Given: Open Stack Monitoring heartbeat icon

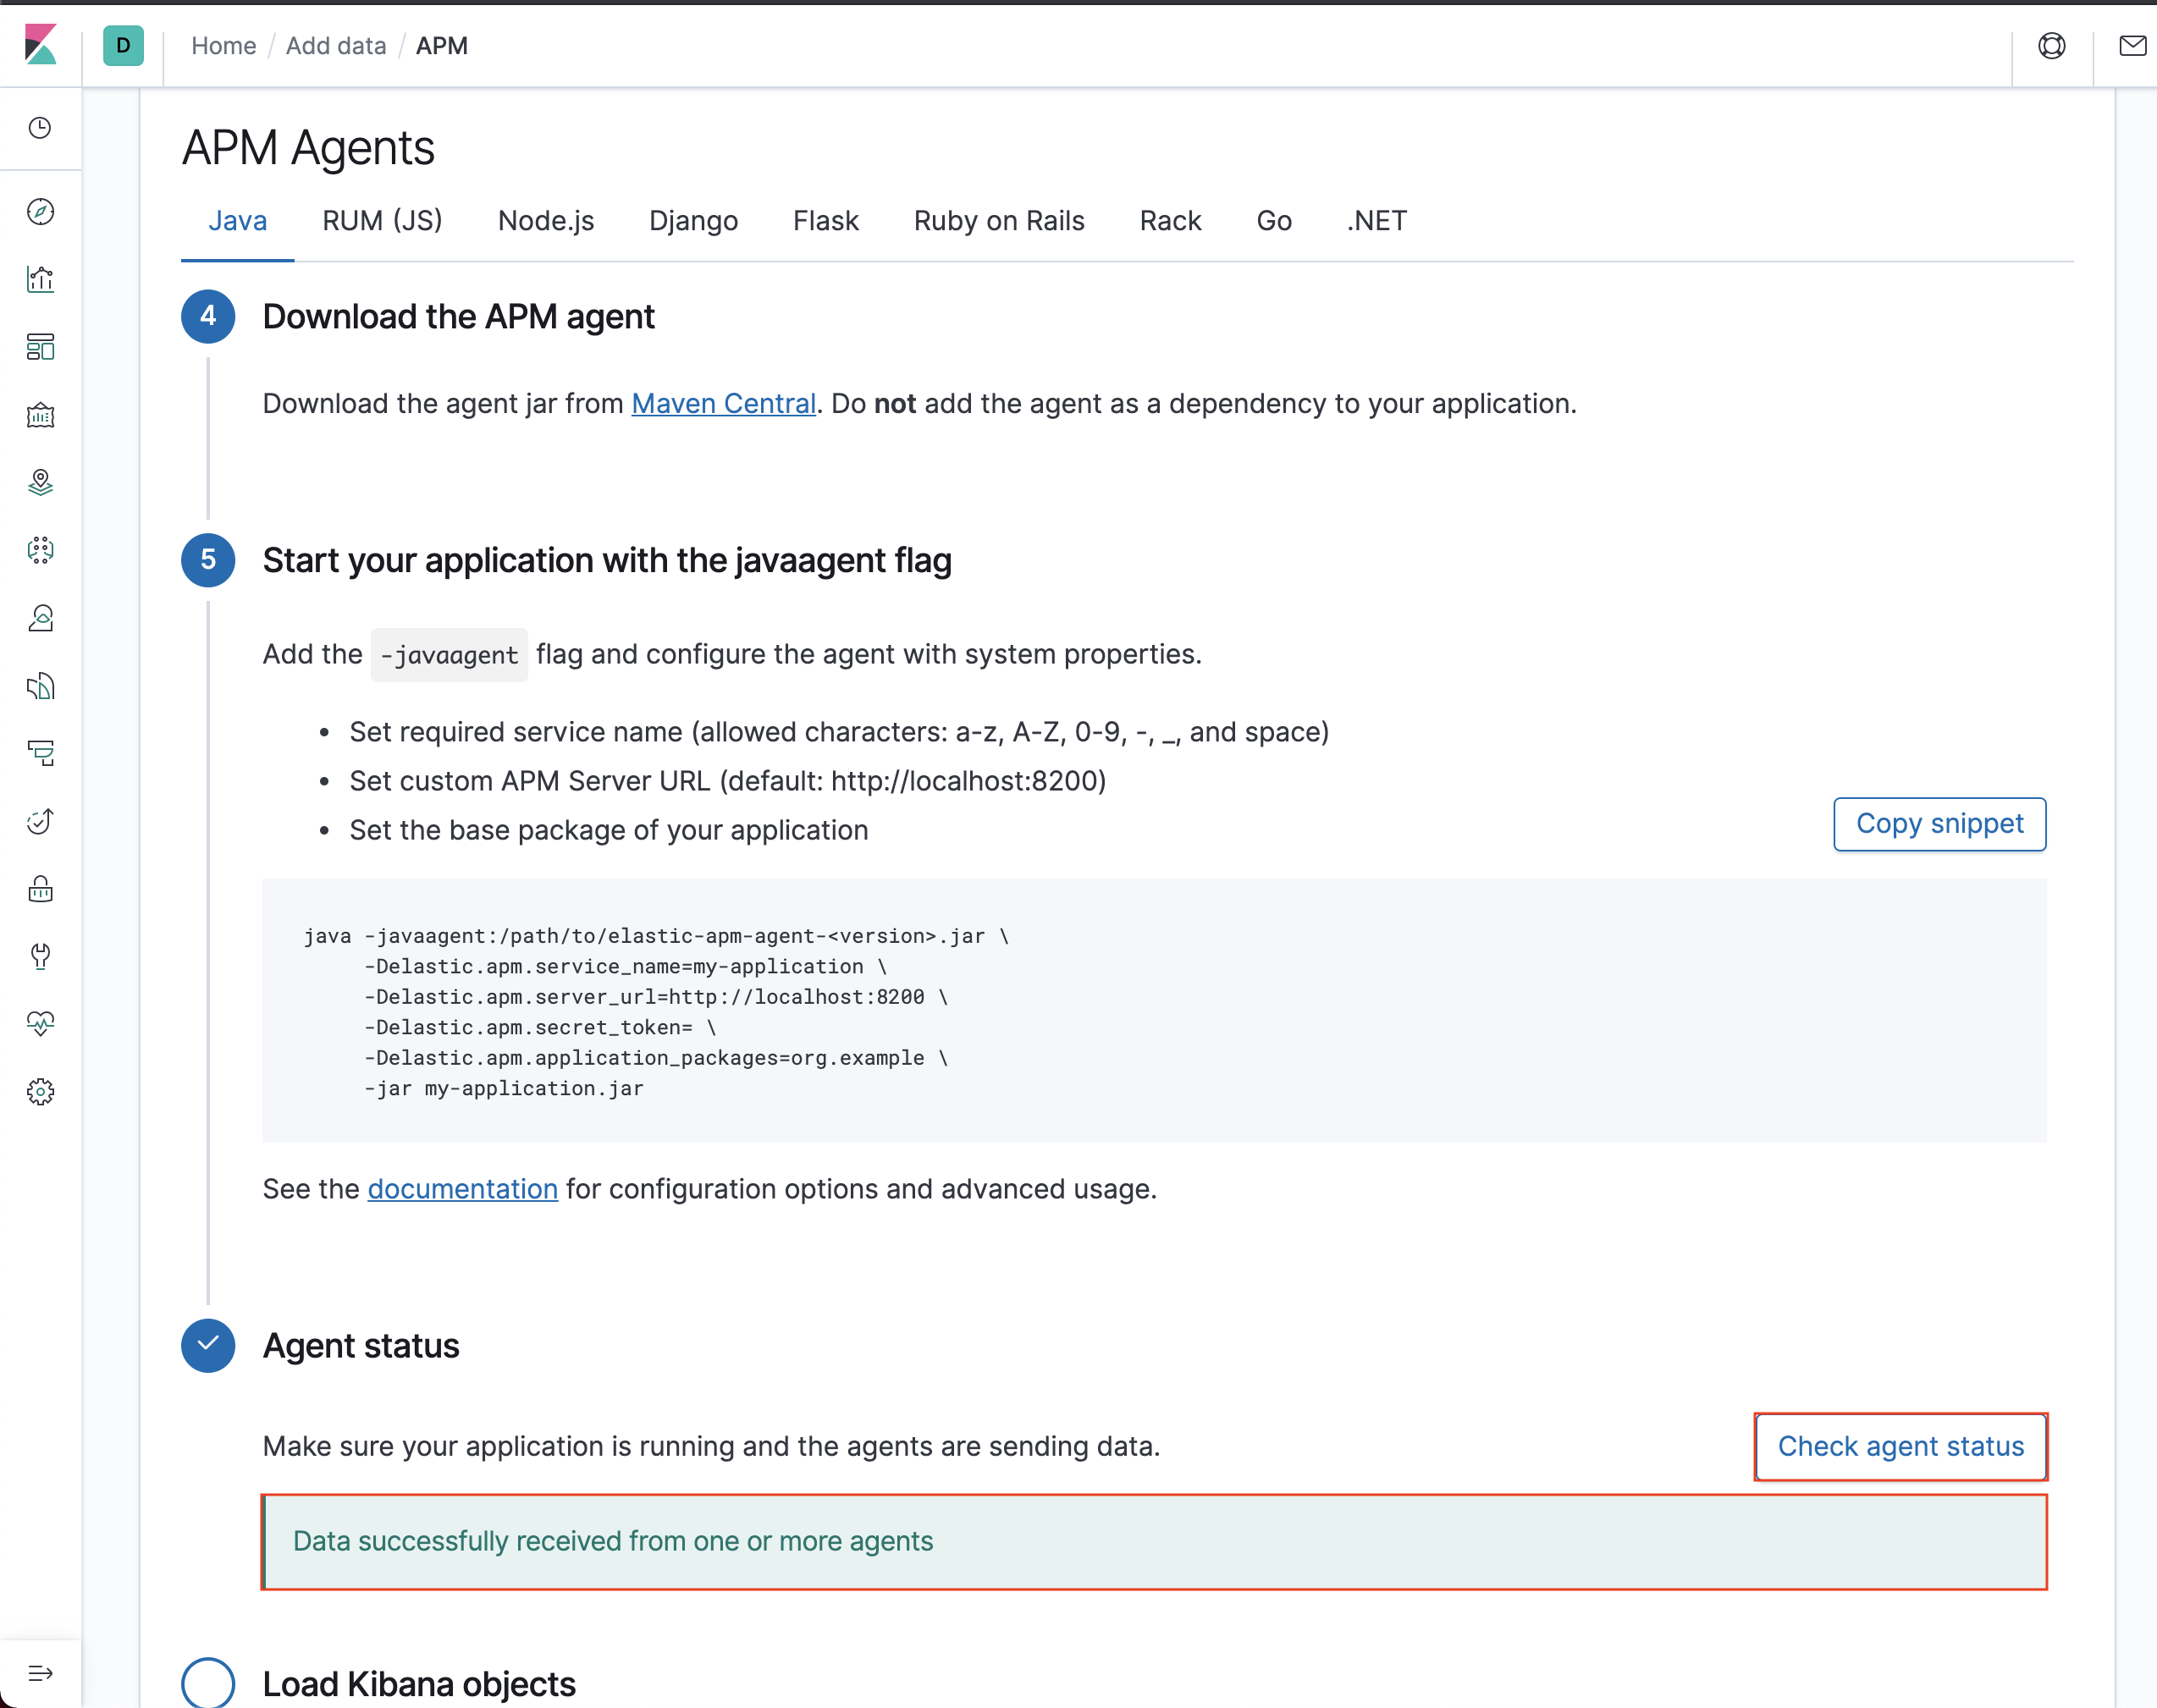Looking at the screenshot, I should (40, 1023).
